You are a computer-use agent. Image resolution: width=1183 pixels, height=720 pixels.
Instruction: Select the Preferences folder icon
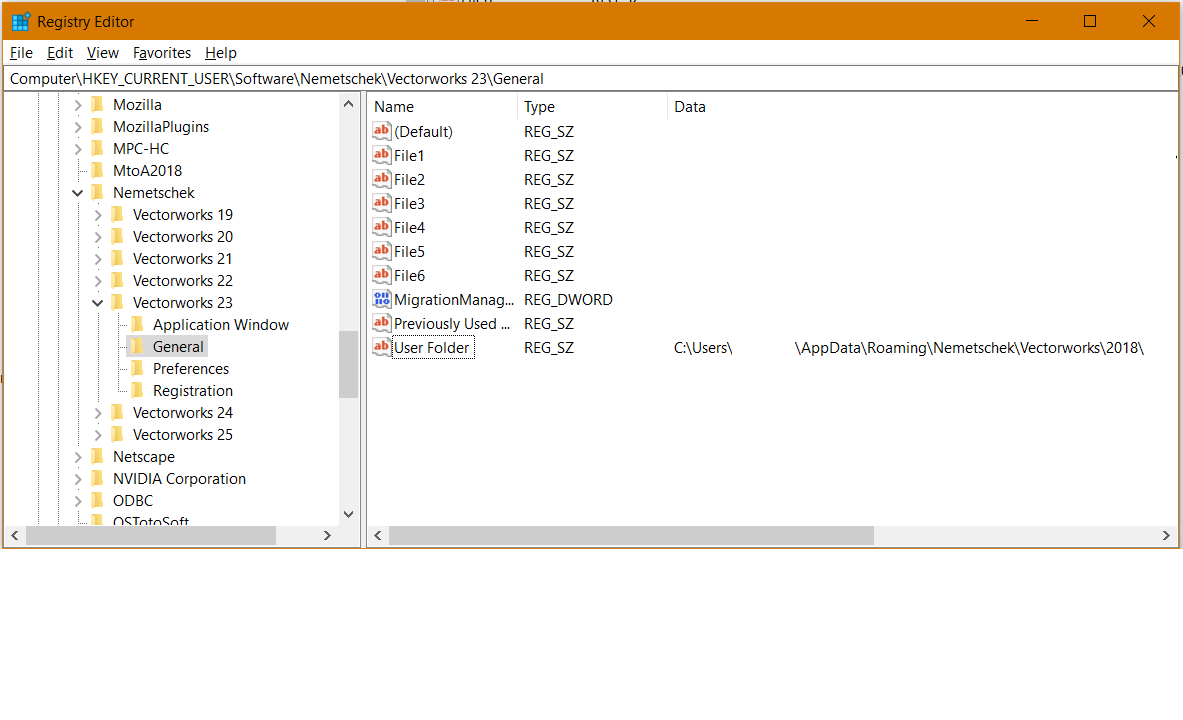(137, 369)
